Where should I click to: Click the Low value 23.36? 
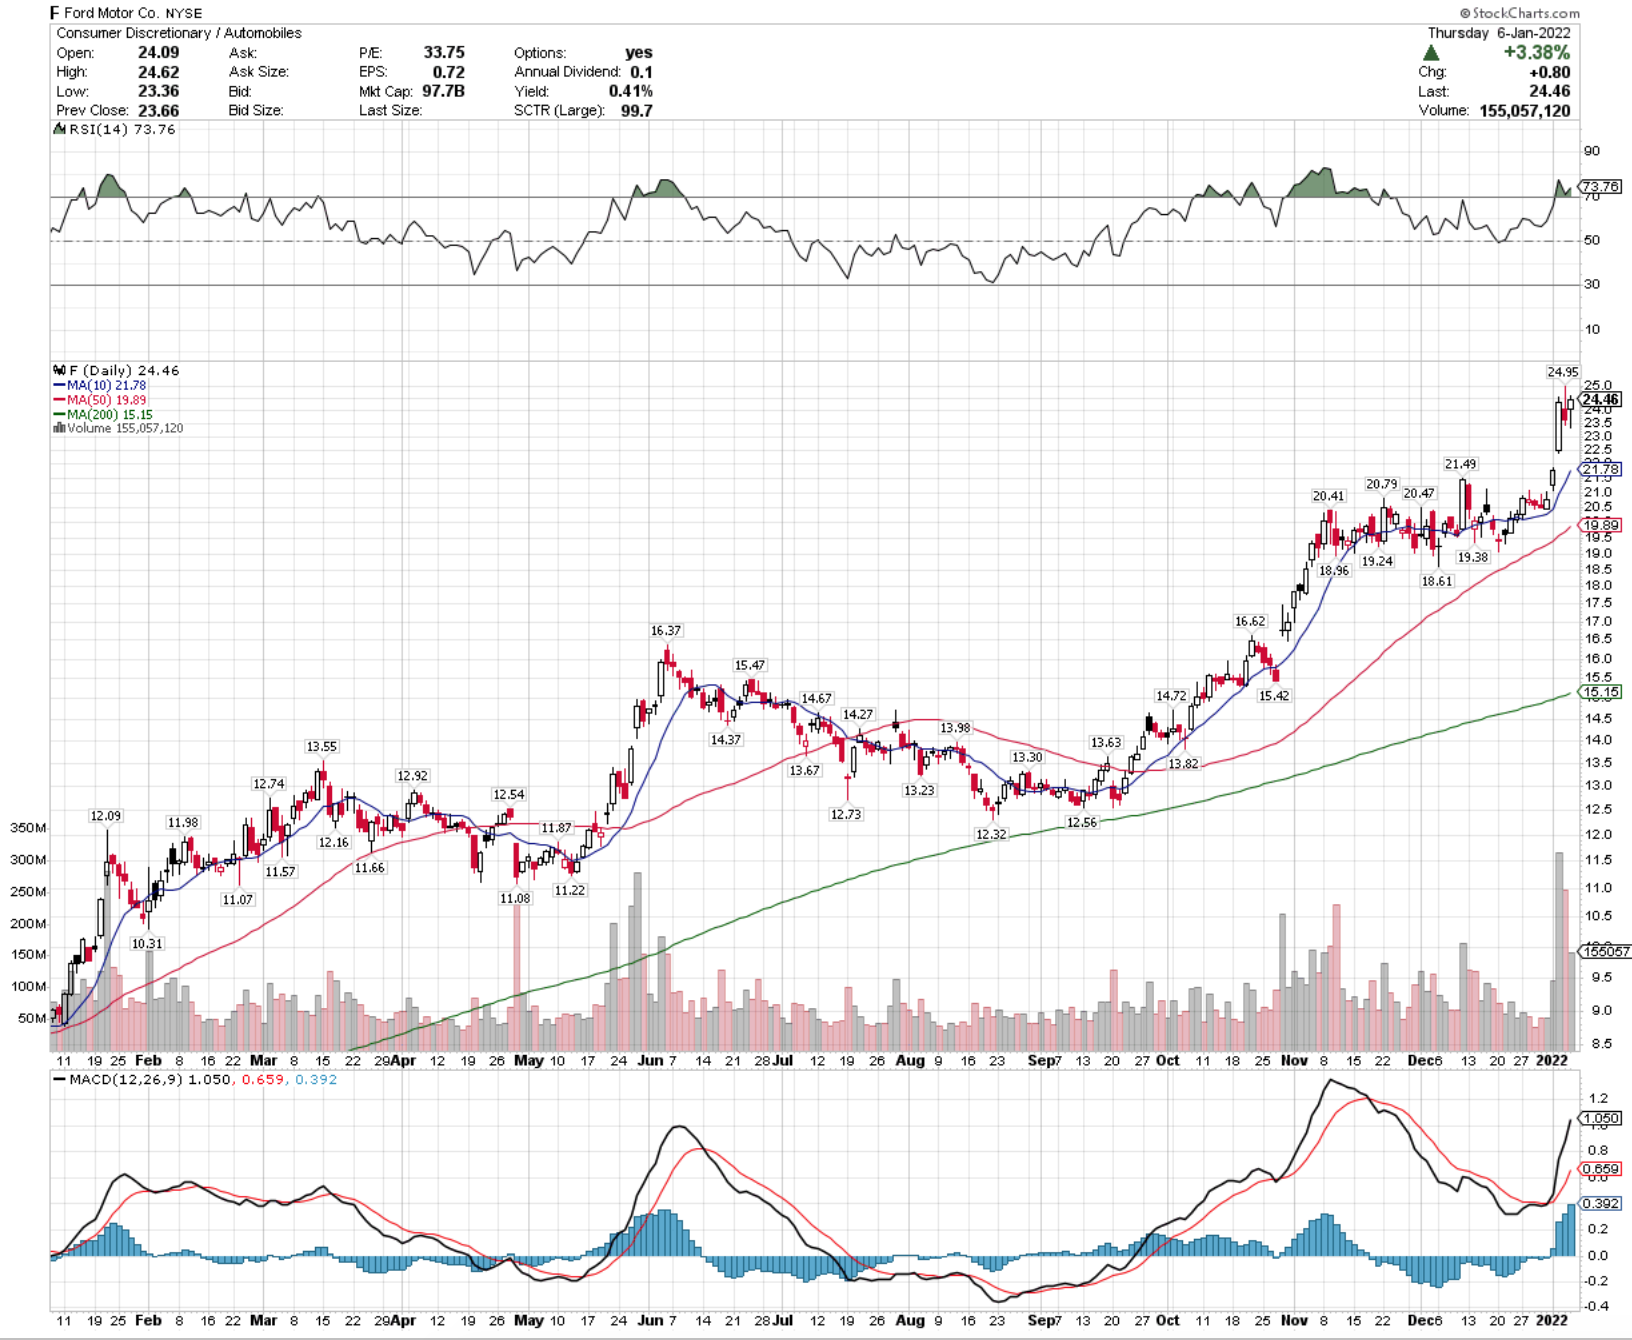(158, 91)
